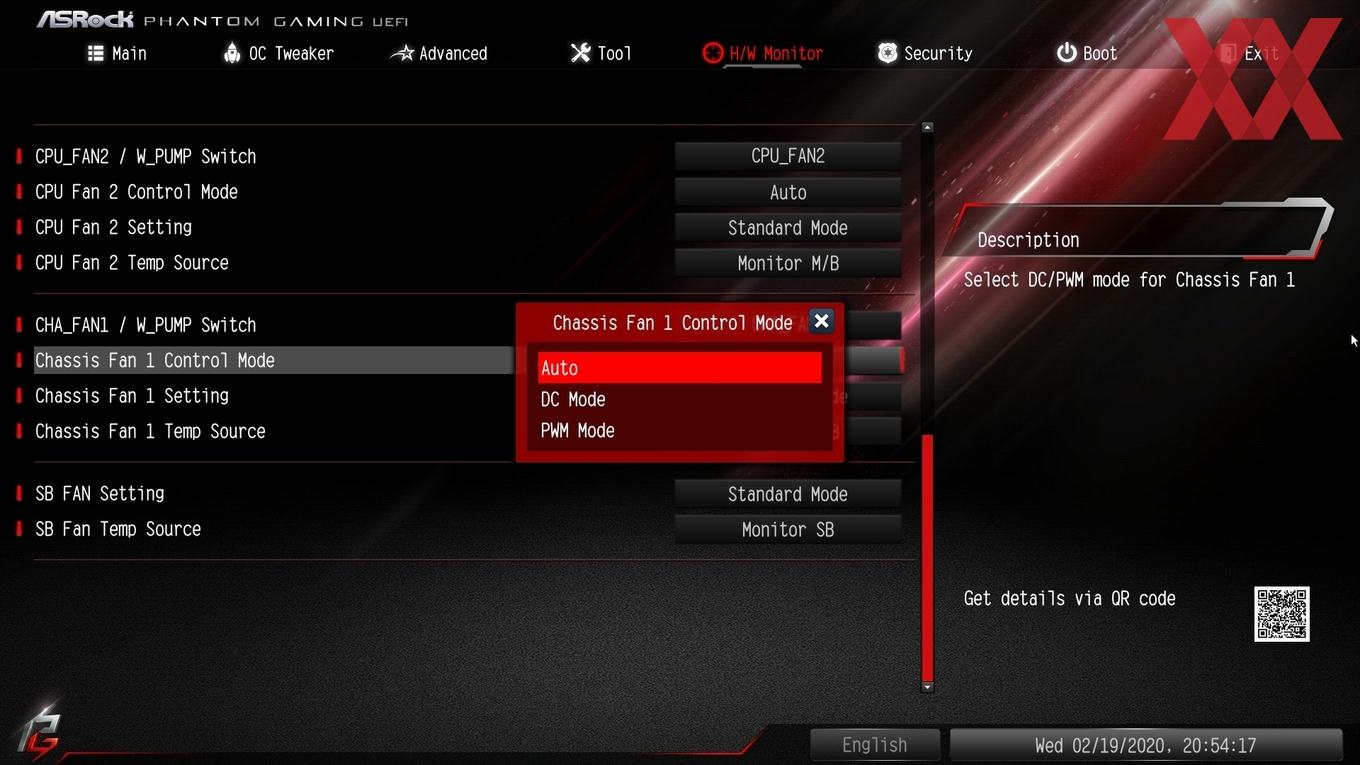The width and height of the screenshot is (1360, 765).
Task: Open CPU_FAN2 / W_PUMP Switch dropdown
Action: 788,156
